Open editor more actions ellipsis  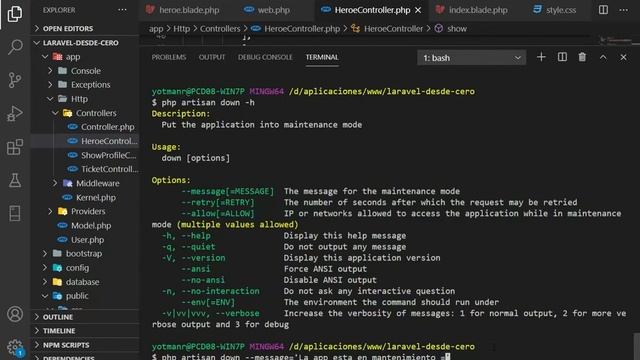coord(623,10)
